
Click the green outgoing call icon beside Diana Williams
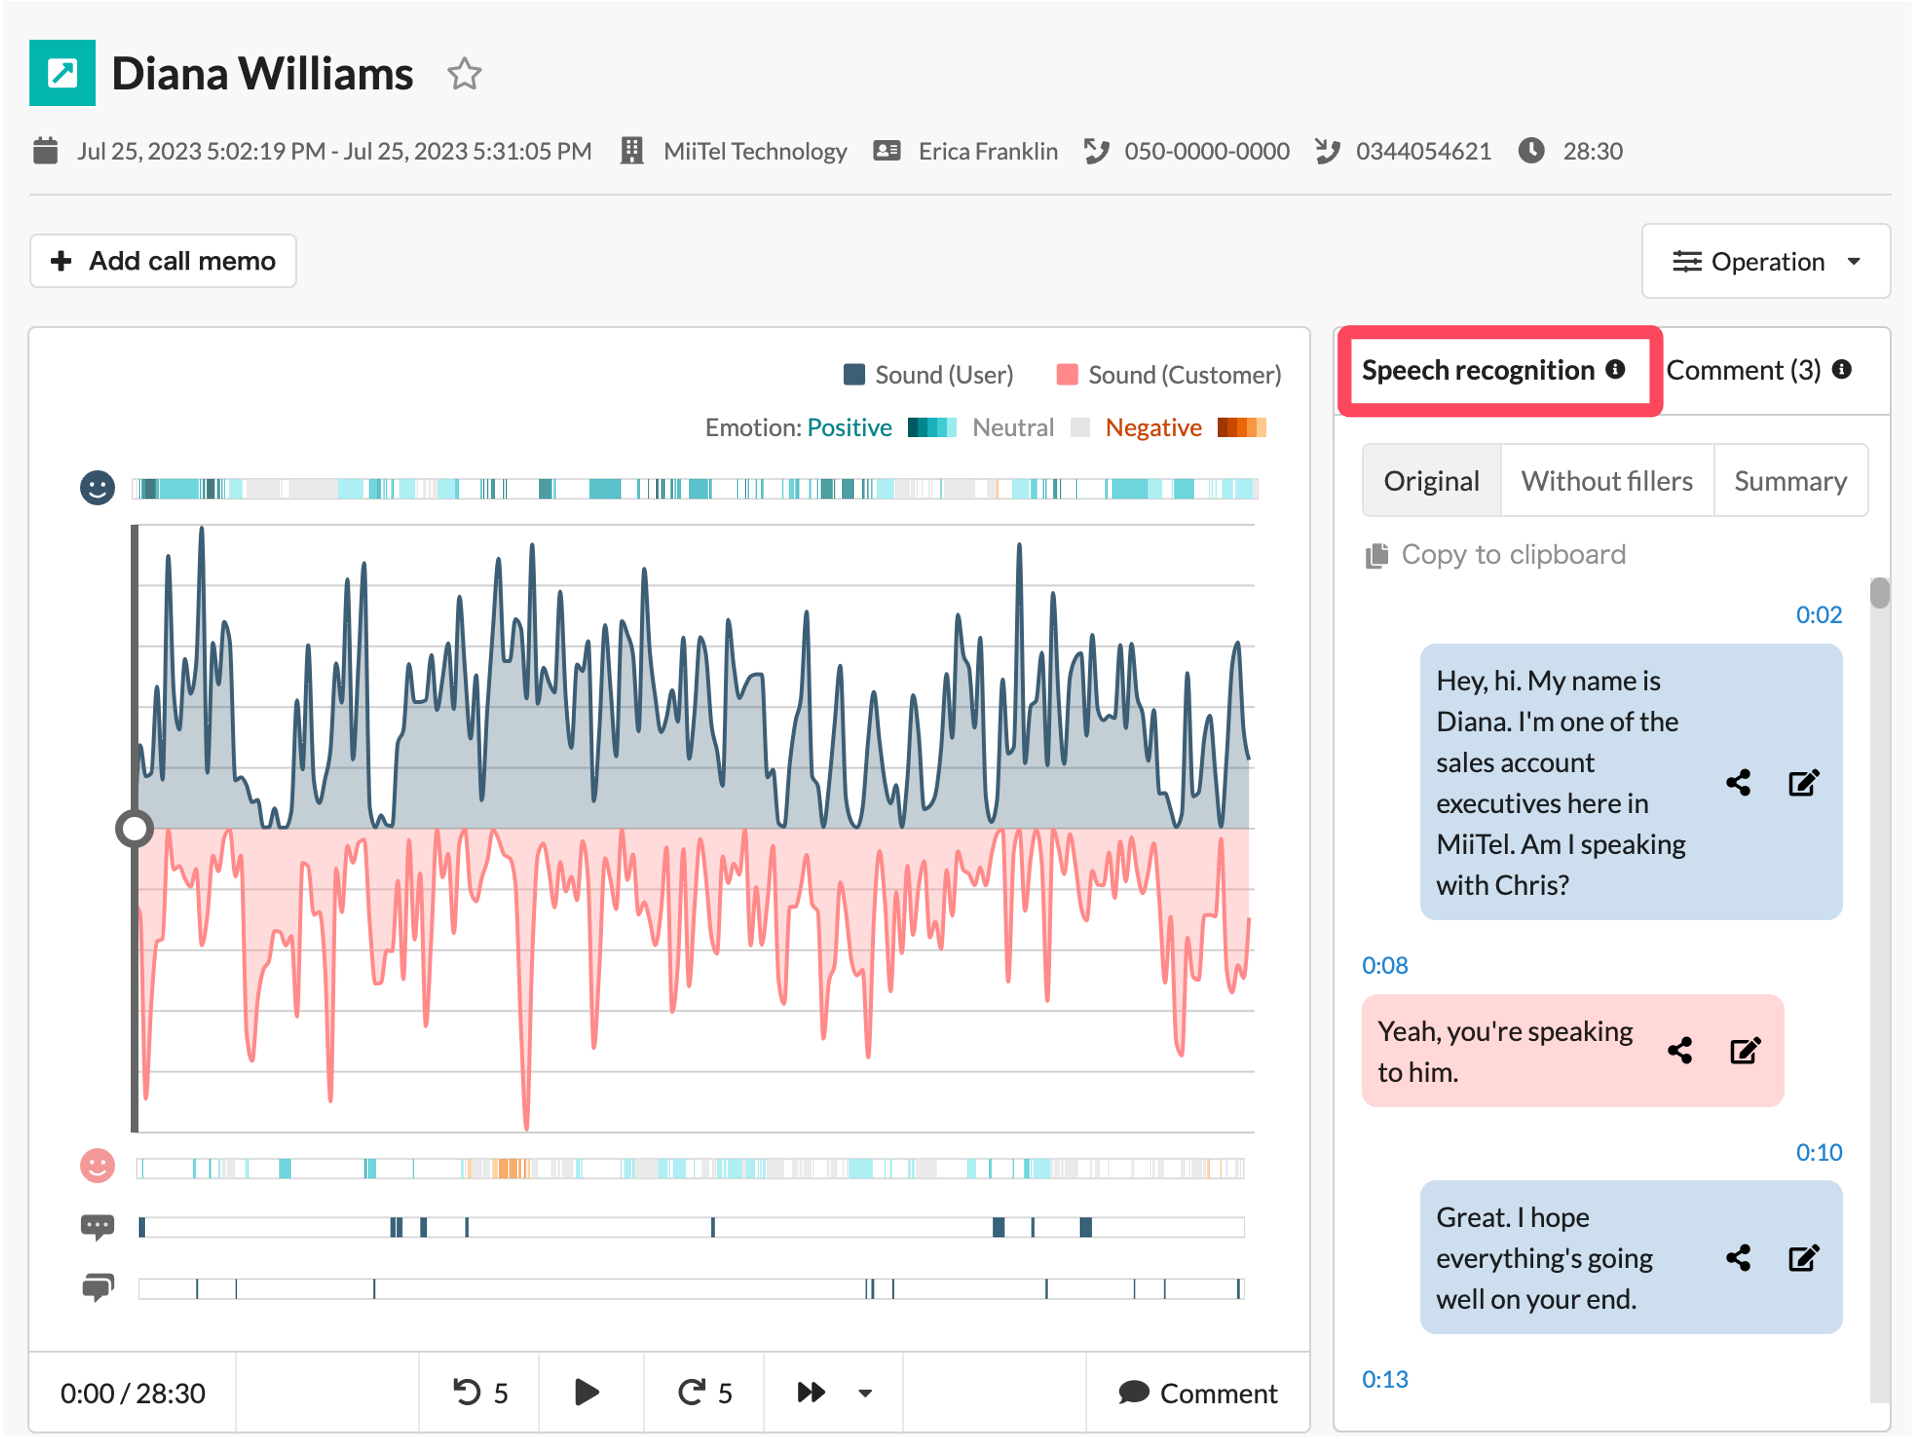coord(62,73)
